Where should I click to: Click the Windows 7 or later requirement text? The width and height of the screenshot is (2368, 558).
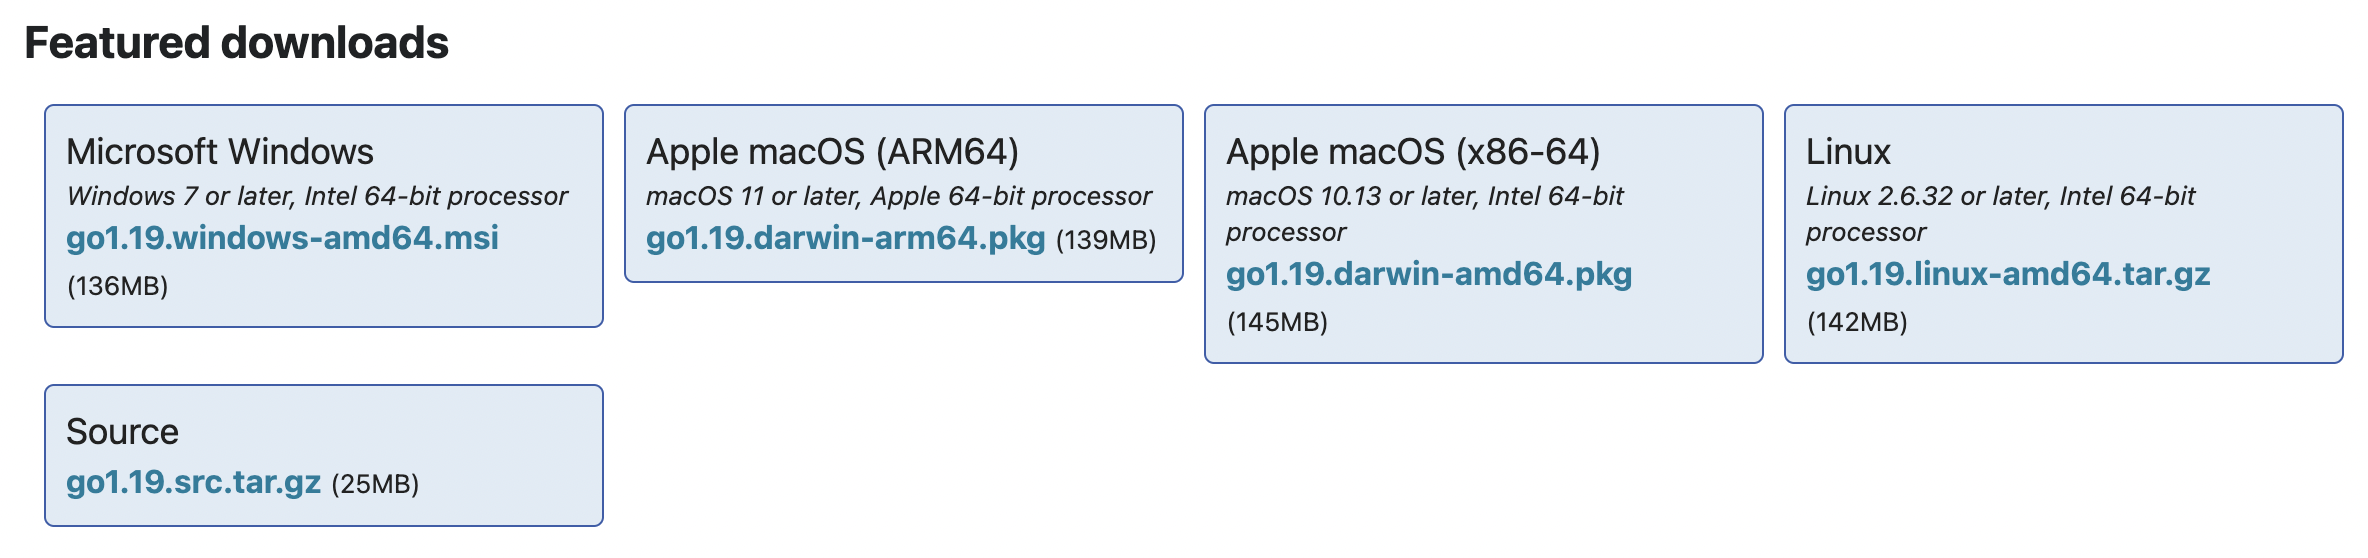[x=317, y=196]
